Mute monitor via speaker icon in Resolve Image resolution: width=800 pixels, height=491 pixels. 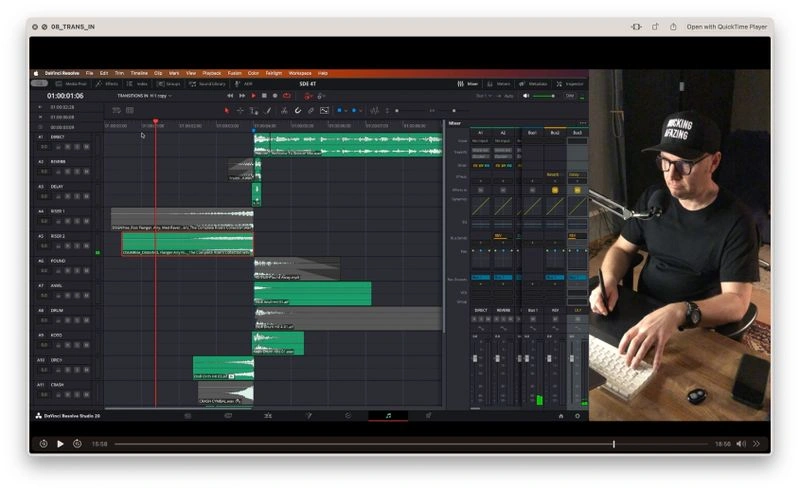[x=526, y=96]
